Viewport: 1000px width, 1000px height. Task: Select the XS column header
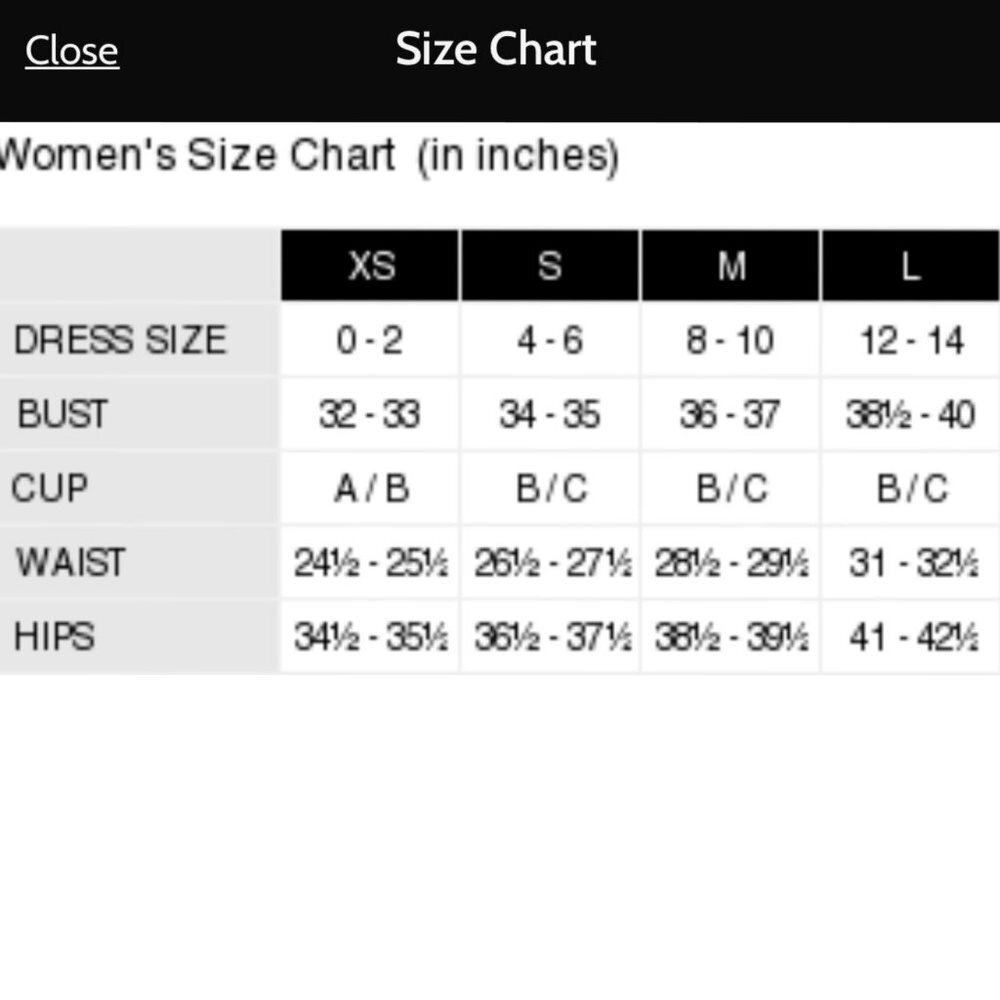click(x=371, y=266)
